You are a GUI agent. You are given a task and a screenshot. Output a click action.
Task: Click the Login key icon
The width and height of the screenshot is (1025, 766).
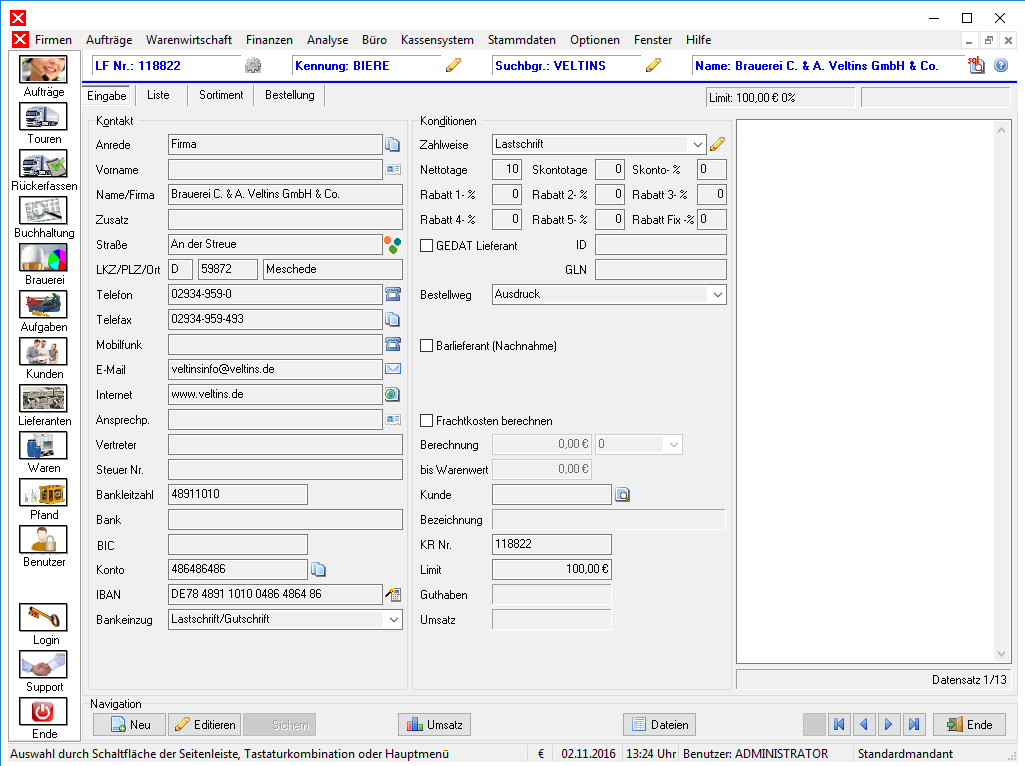[43, 618]
